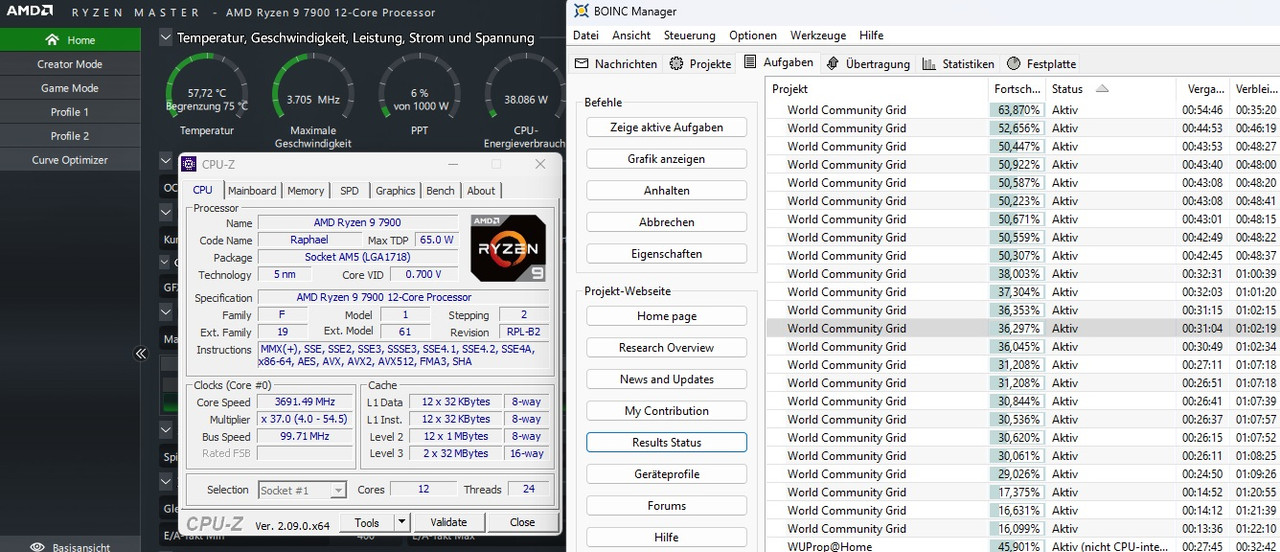Open the Werkzeuge menu
1280x552 pixels.
click(818, 35)
